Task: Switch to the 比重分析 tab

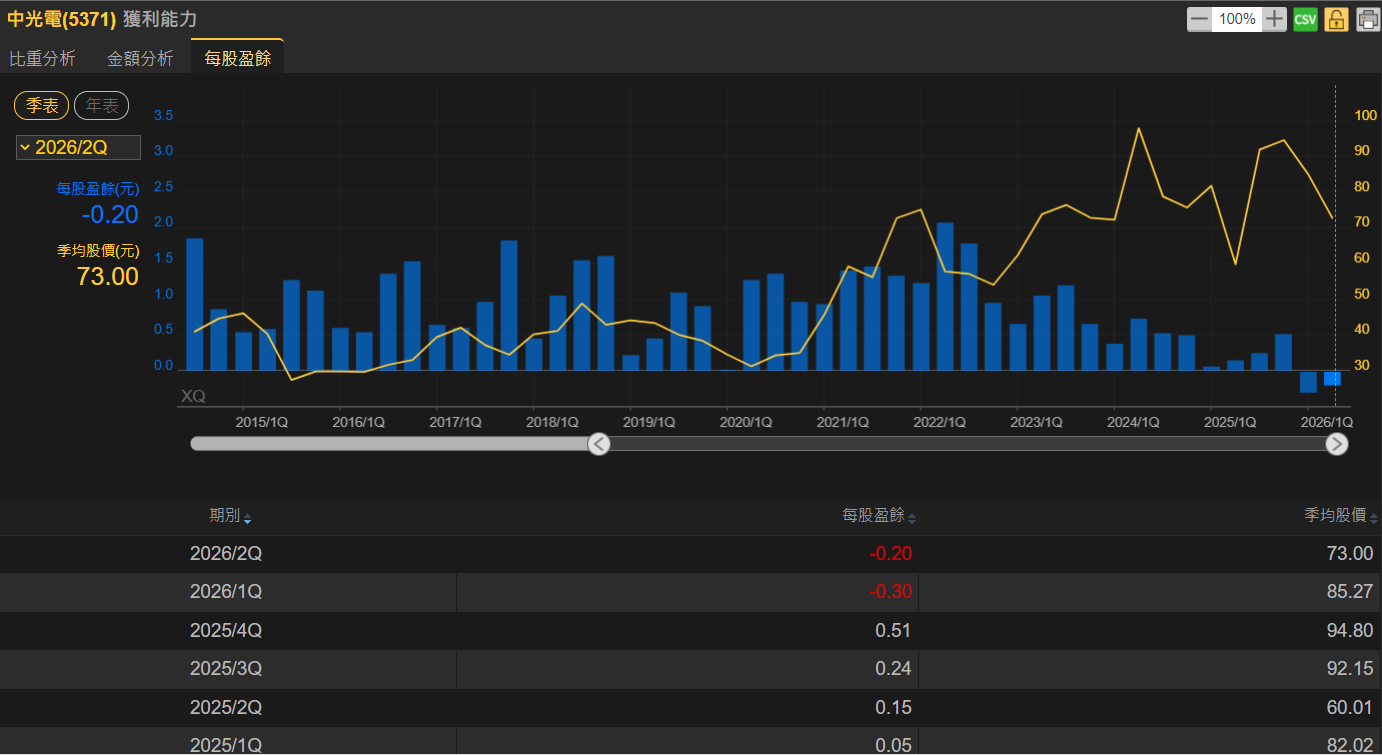Action: coord(42,59)
